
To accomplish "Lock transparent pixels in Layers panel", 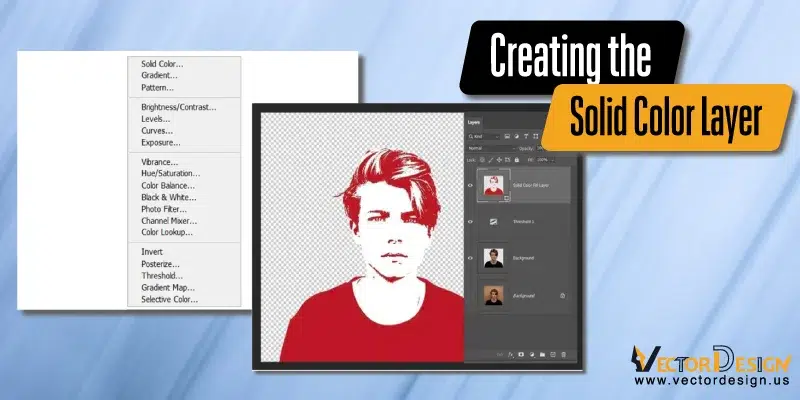I will pyautogui.click(x=482, y=160).
